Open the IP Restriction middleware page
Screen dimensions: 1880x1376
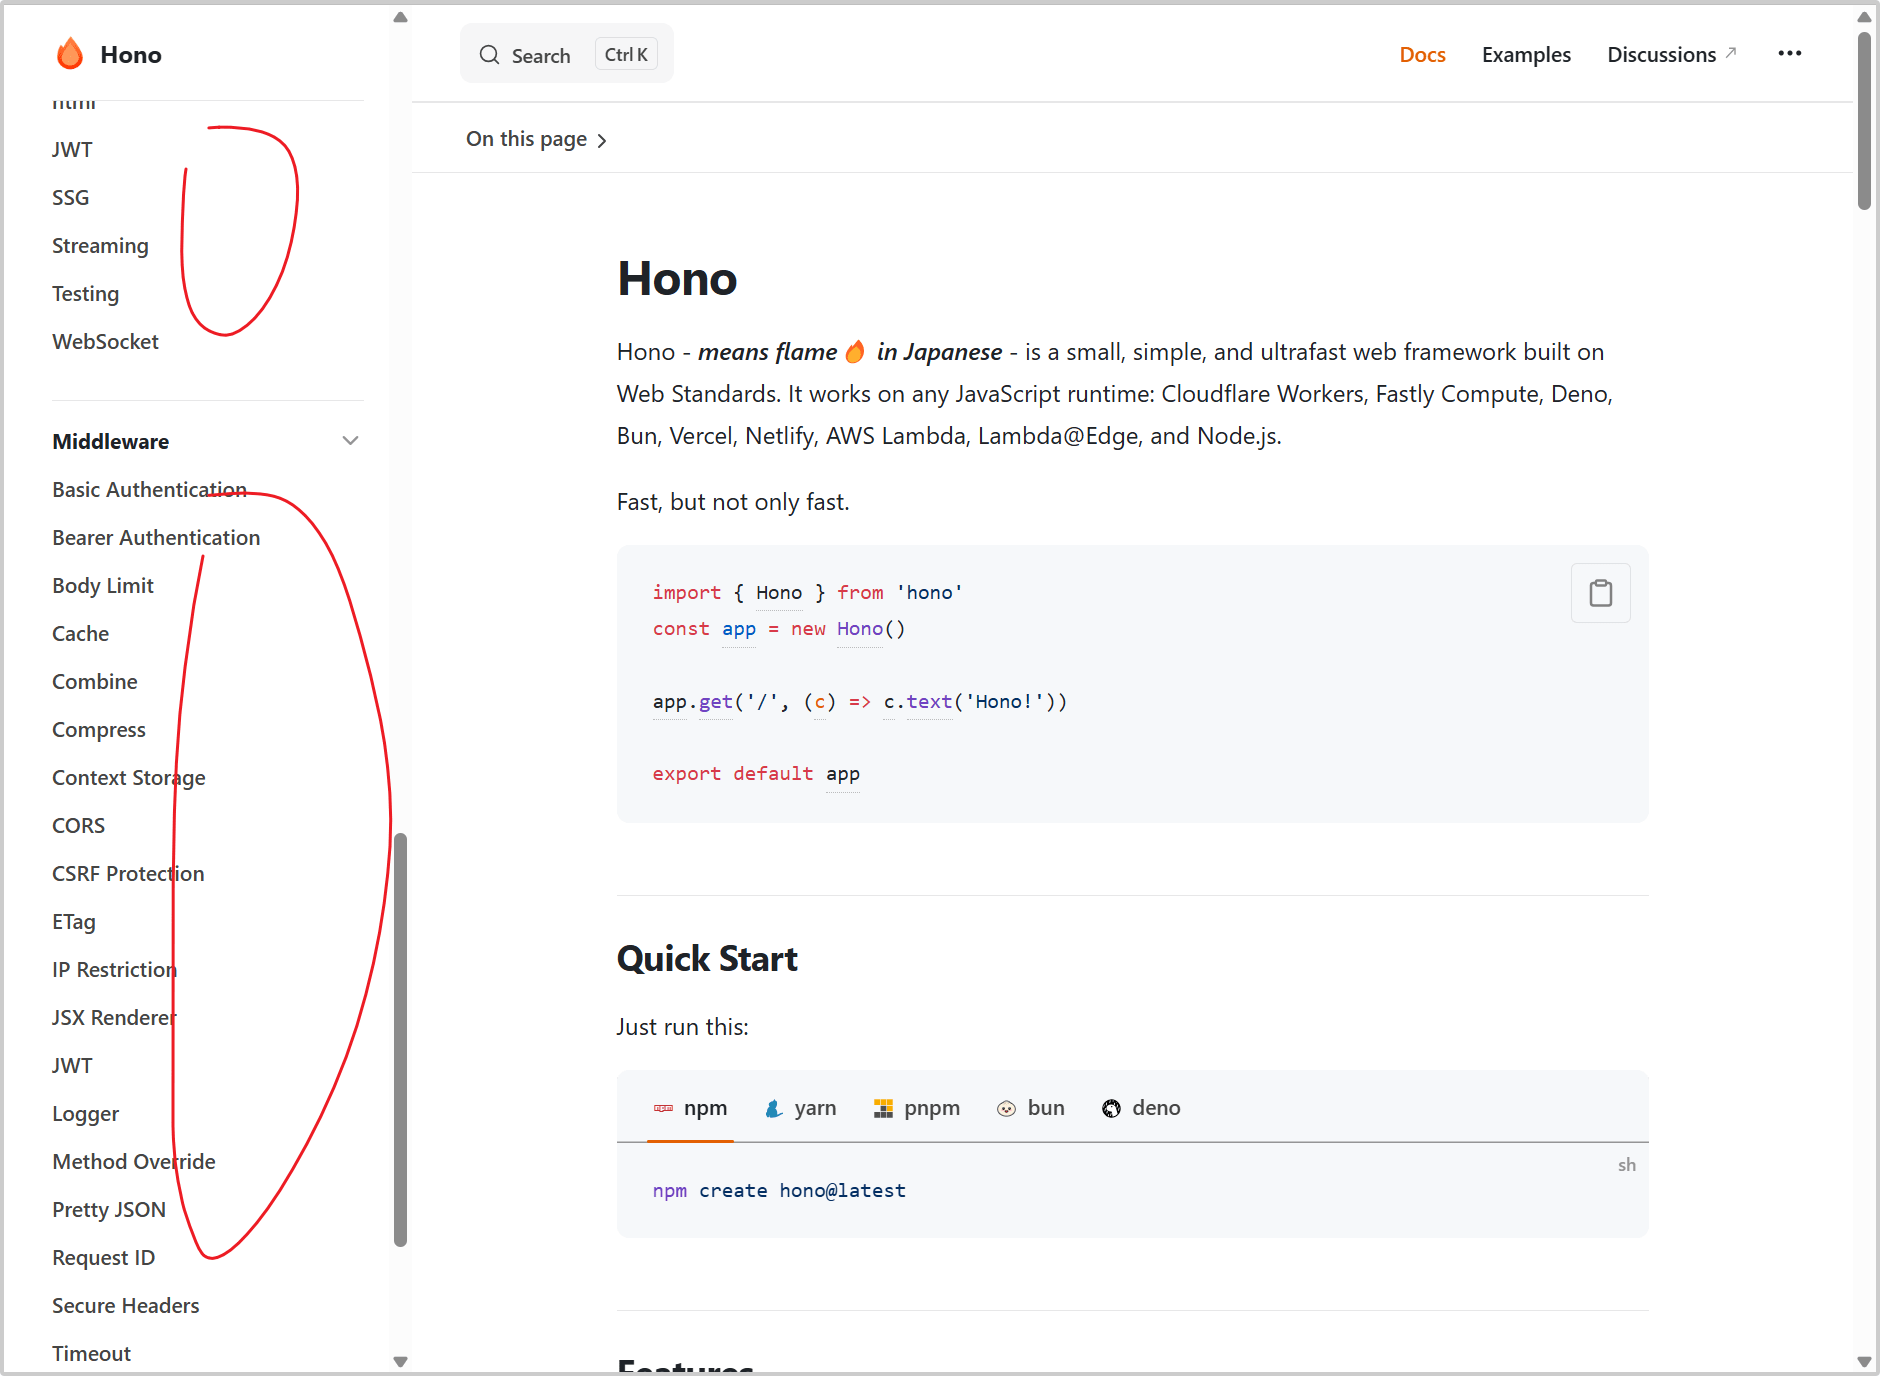coord(115,970)
